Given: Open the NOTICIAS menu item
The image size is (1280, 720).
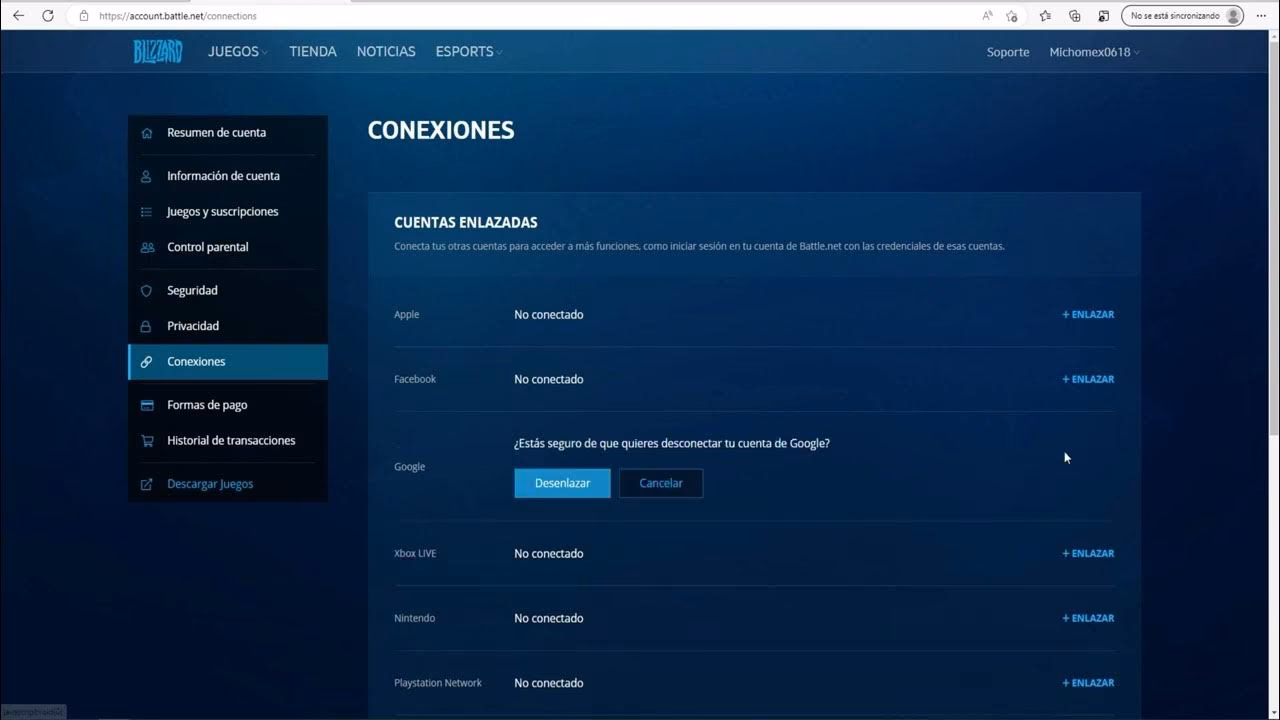Looking at the screenshot, I should 386,52.
